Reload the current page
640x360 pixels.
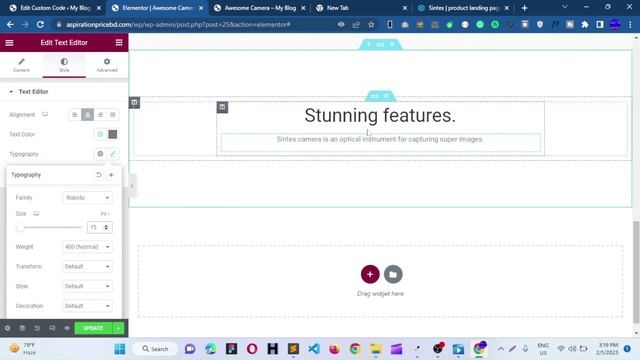(x=40, y=24)
